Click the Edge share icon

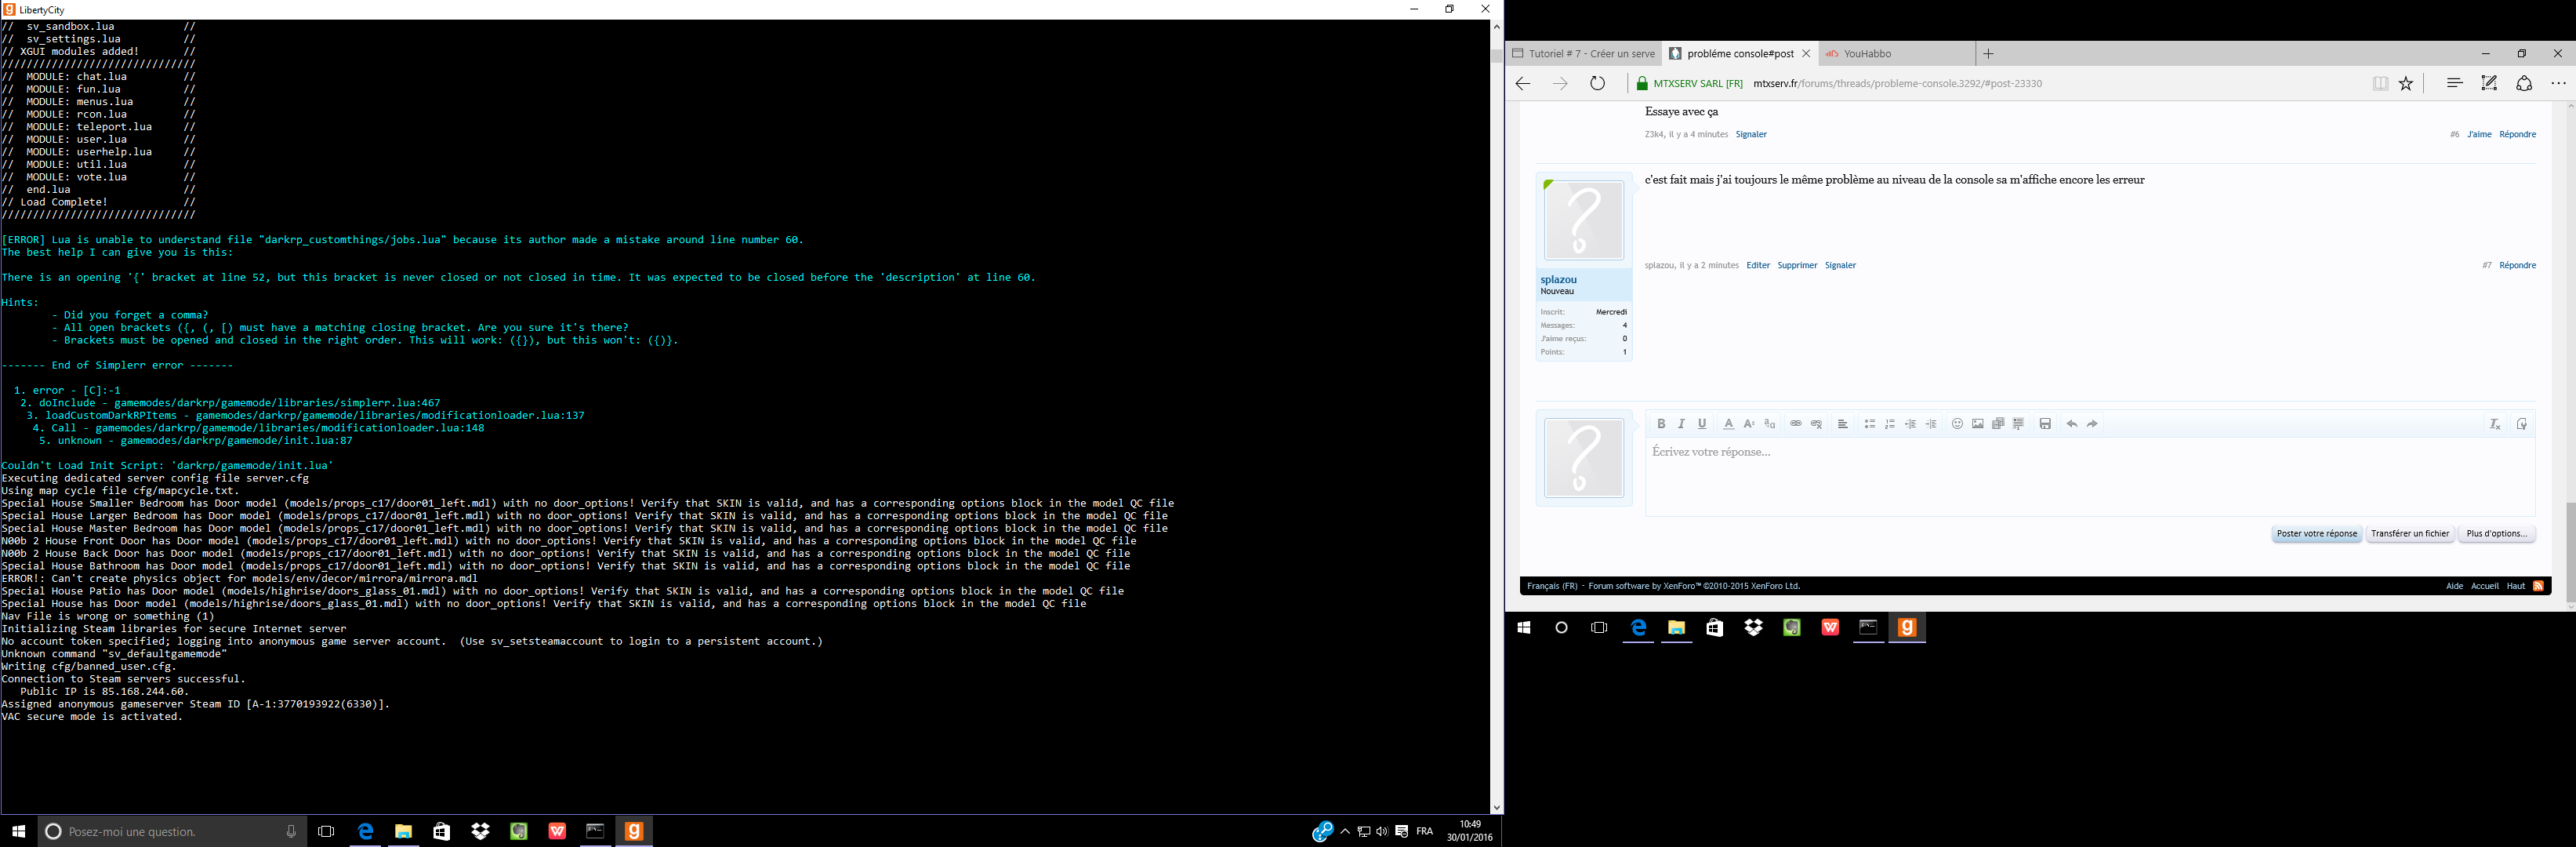point(2524,84)
